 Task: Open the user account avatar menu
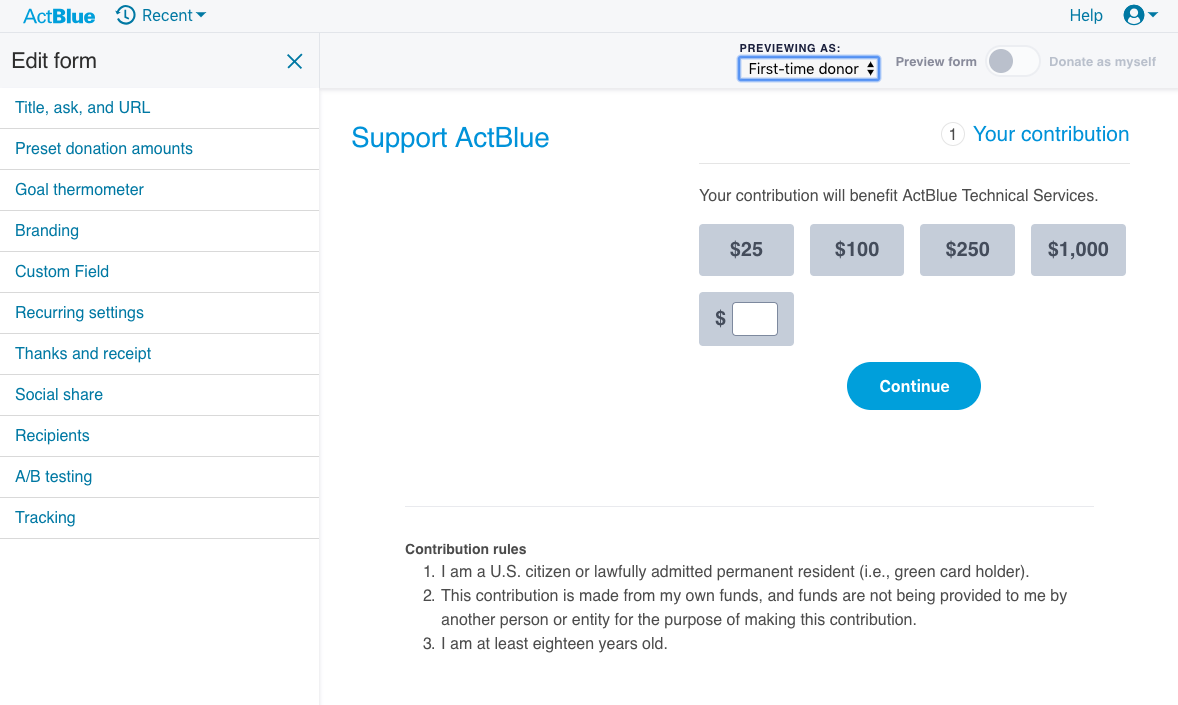coord(1133,15)
